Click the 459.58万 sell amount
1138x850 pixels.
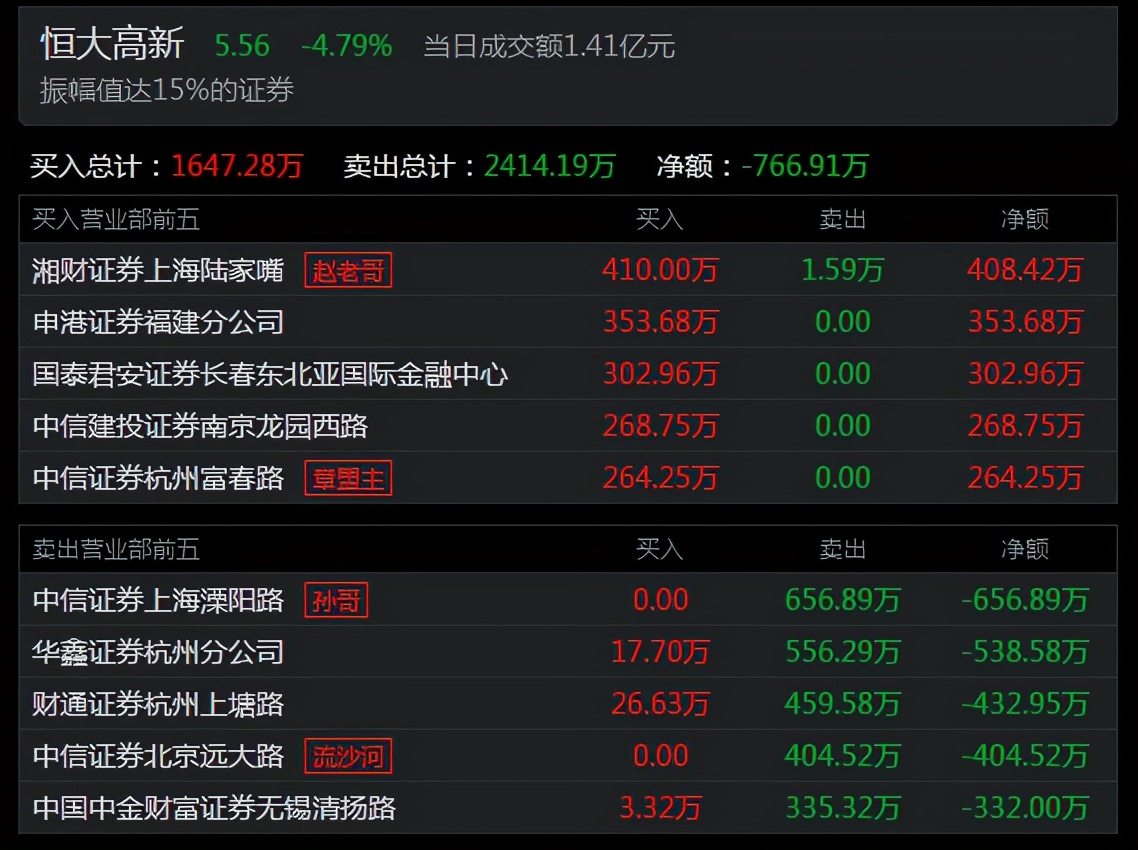pos(843,704)
